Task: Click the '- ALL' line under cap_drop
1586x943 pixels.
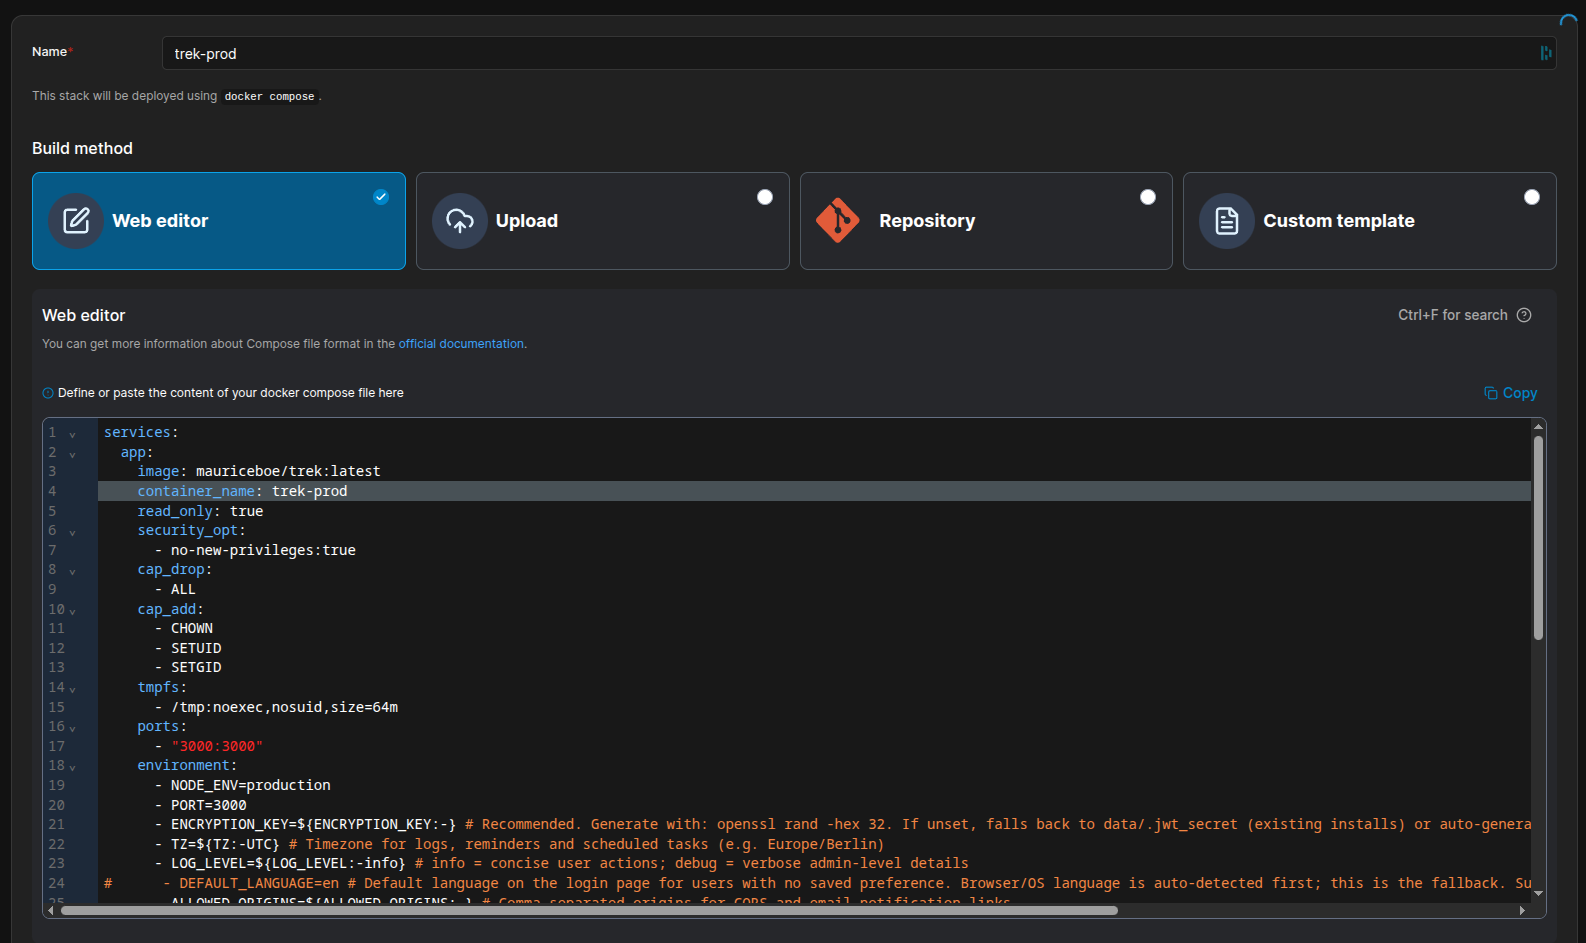Action: (175, 589)
